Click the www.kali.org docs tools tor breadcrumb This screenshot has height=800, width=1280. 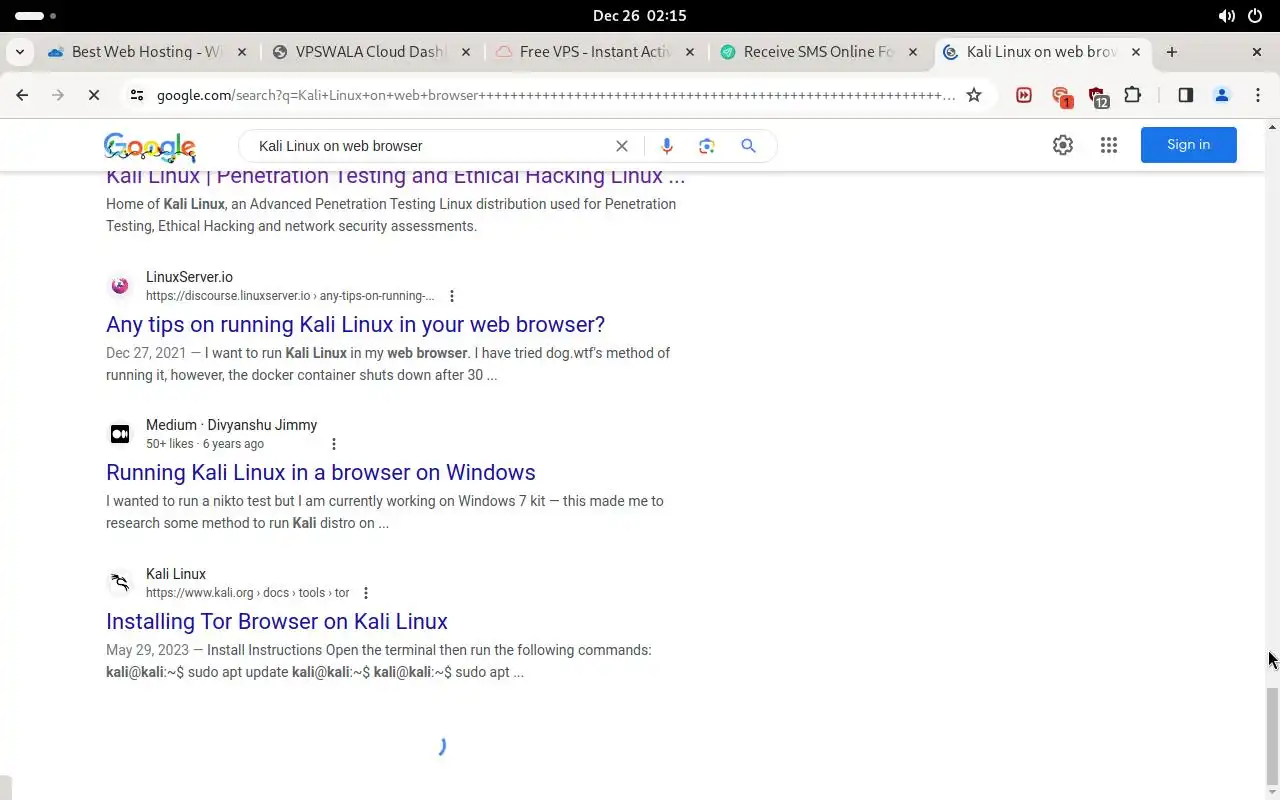[x=248, y=593]
